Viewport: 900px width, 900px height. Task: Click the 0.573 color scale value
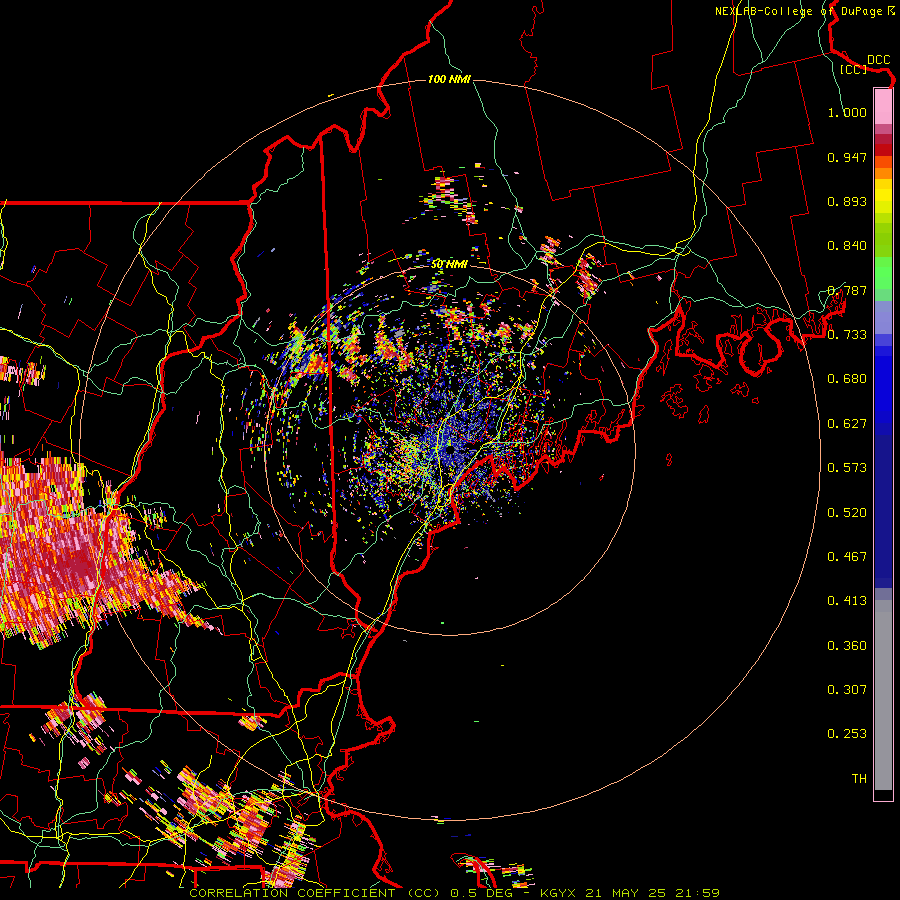[847, 468]
